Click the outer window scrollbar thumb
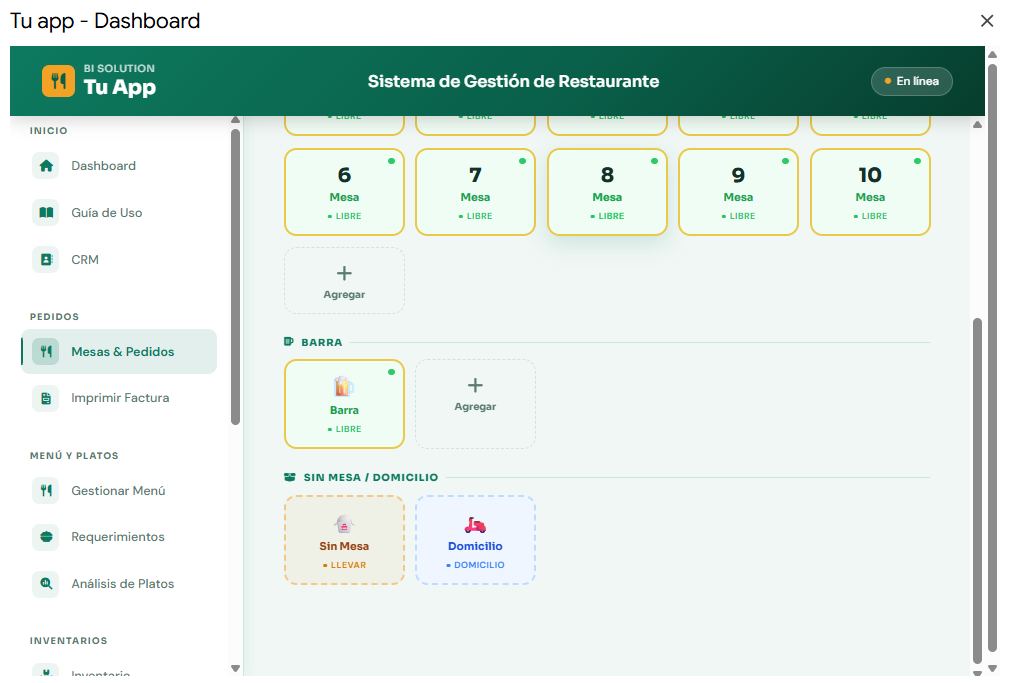 click(x=992, y=358)
